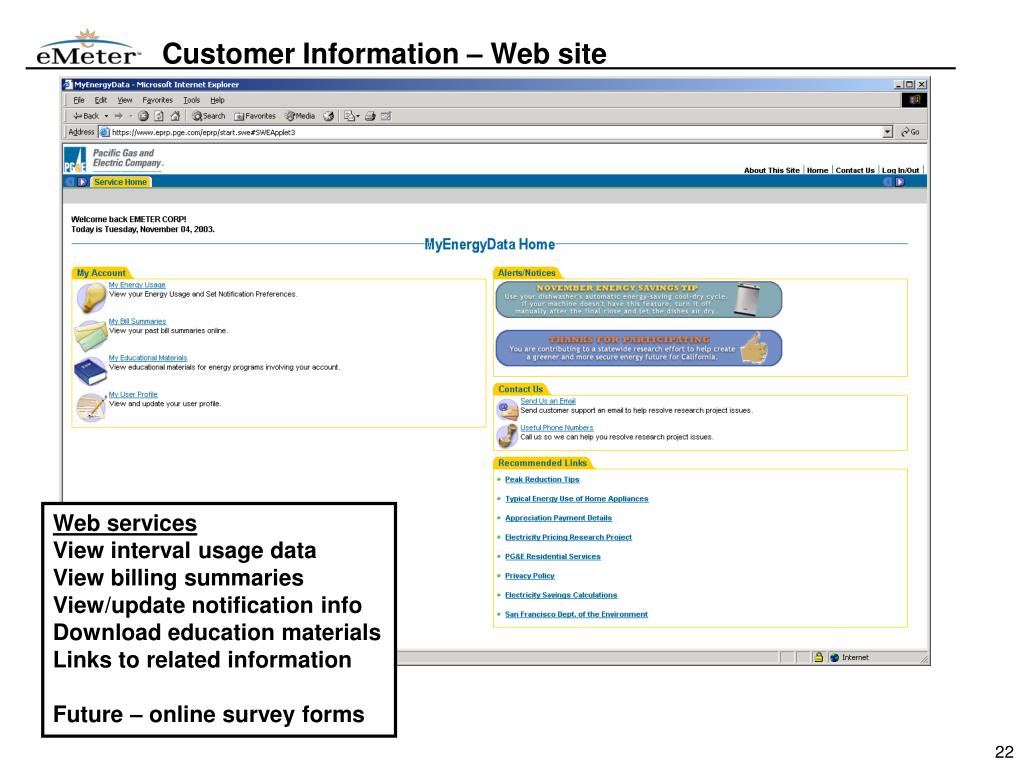The height and width of the screenshot is (768, 1024).
Task: Click the Edit page toolbar icon
Action: 386,116
